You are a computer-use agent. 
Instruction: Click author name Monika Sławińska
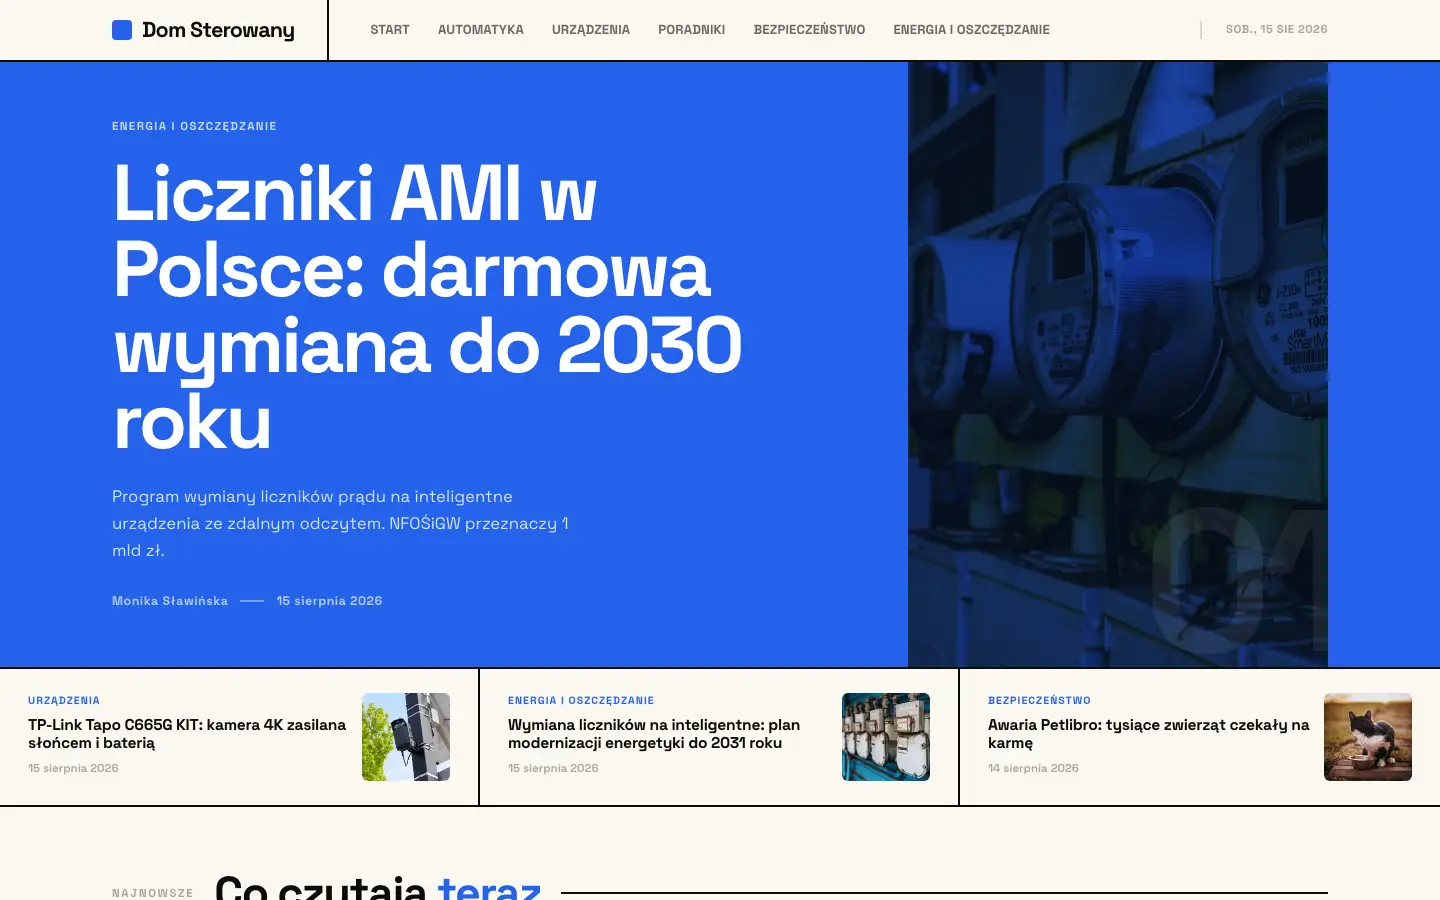point(170,601)
